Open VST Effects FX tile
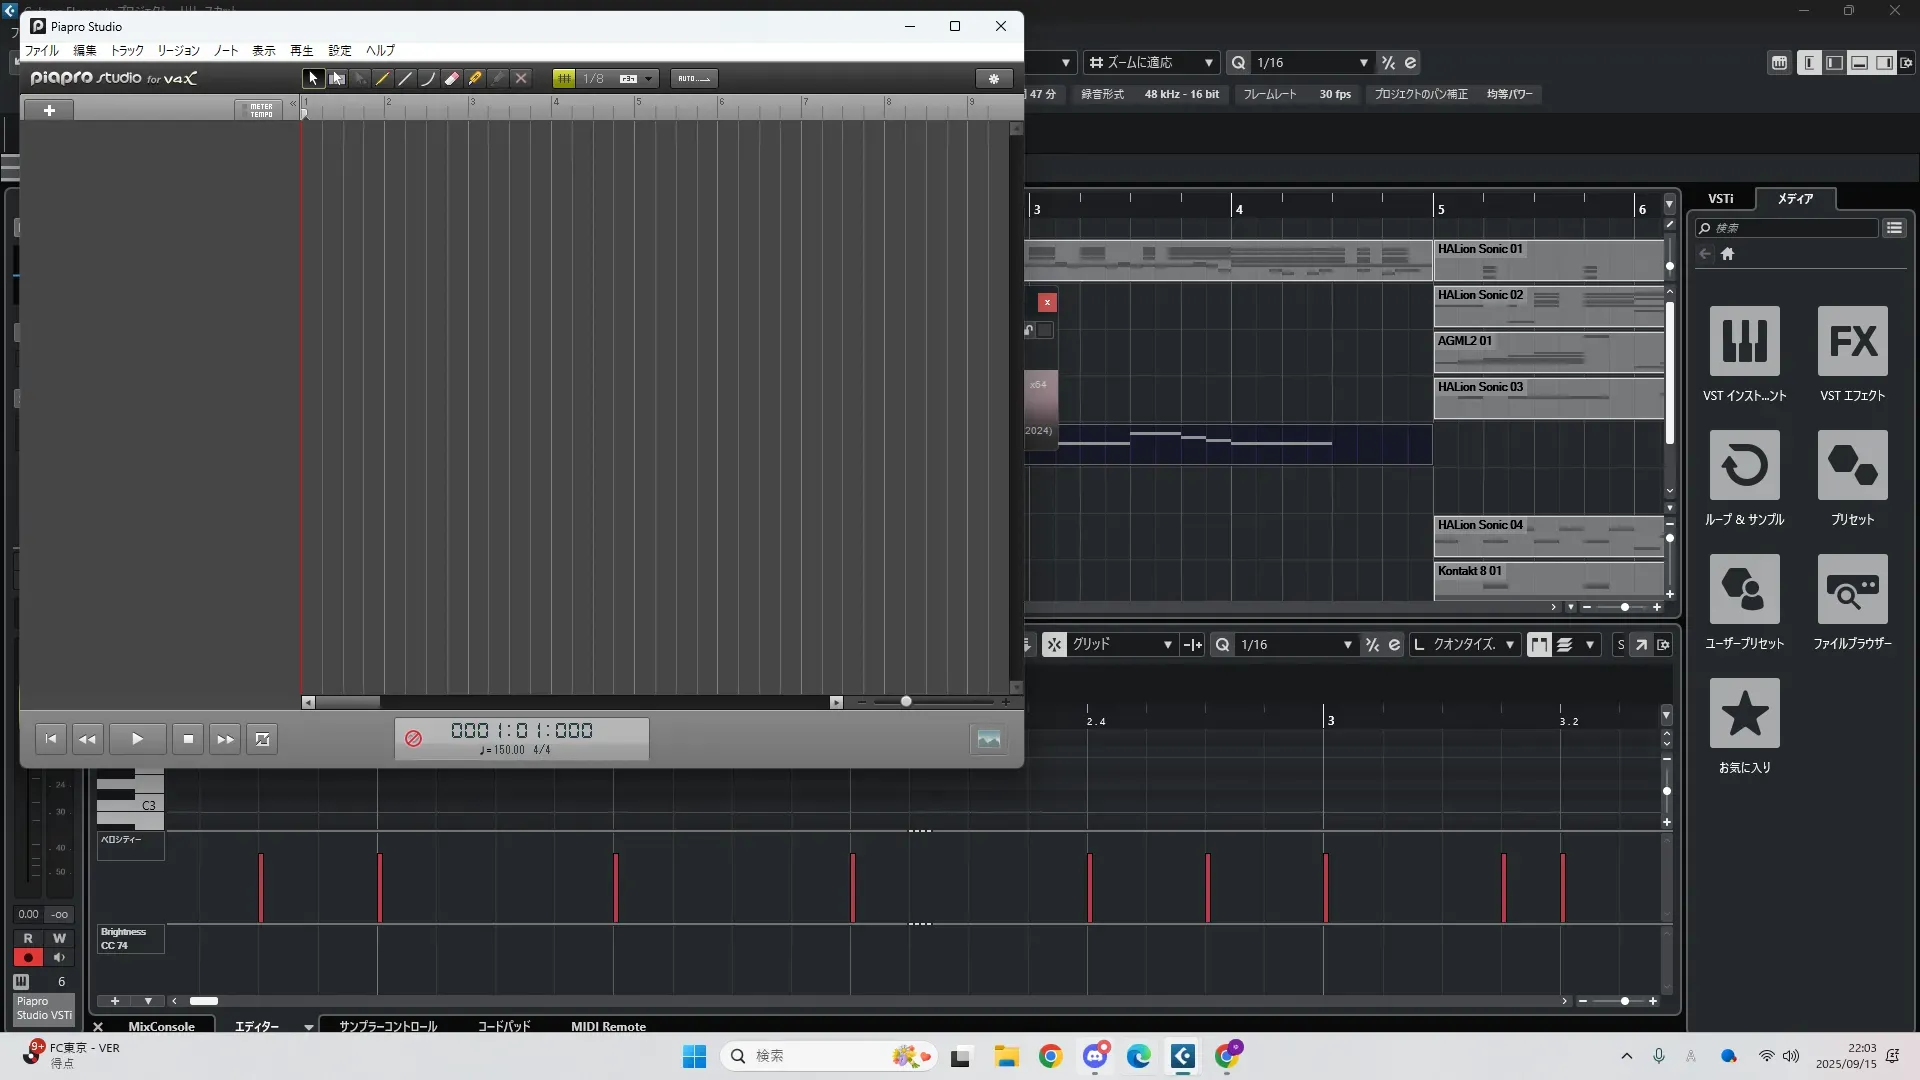This screenshot has width=1920, height=1080. [x=1852, y=342]
